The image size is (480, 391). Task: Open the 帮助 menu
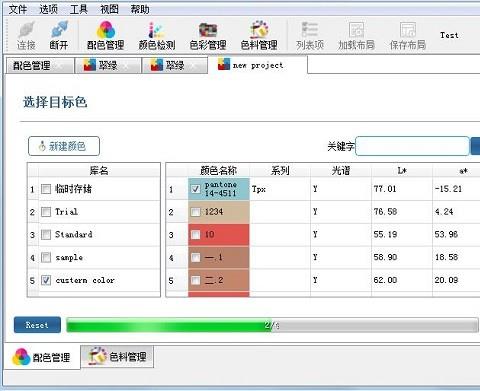[140, 9]
